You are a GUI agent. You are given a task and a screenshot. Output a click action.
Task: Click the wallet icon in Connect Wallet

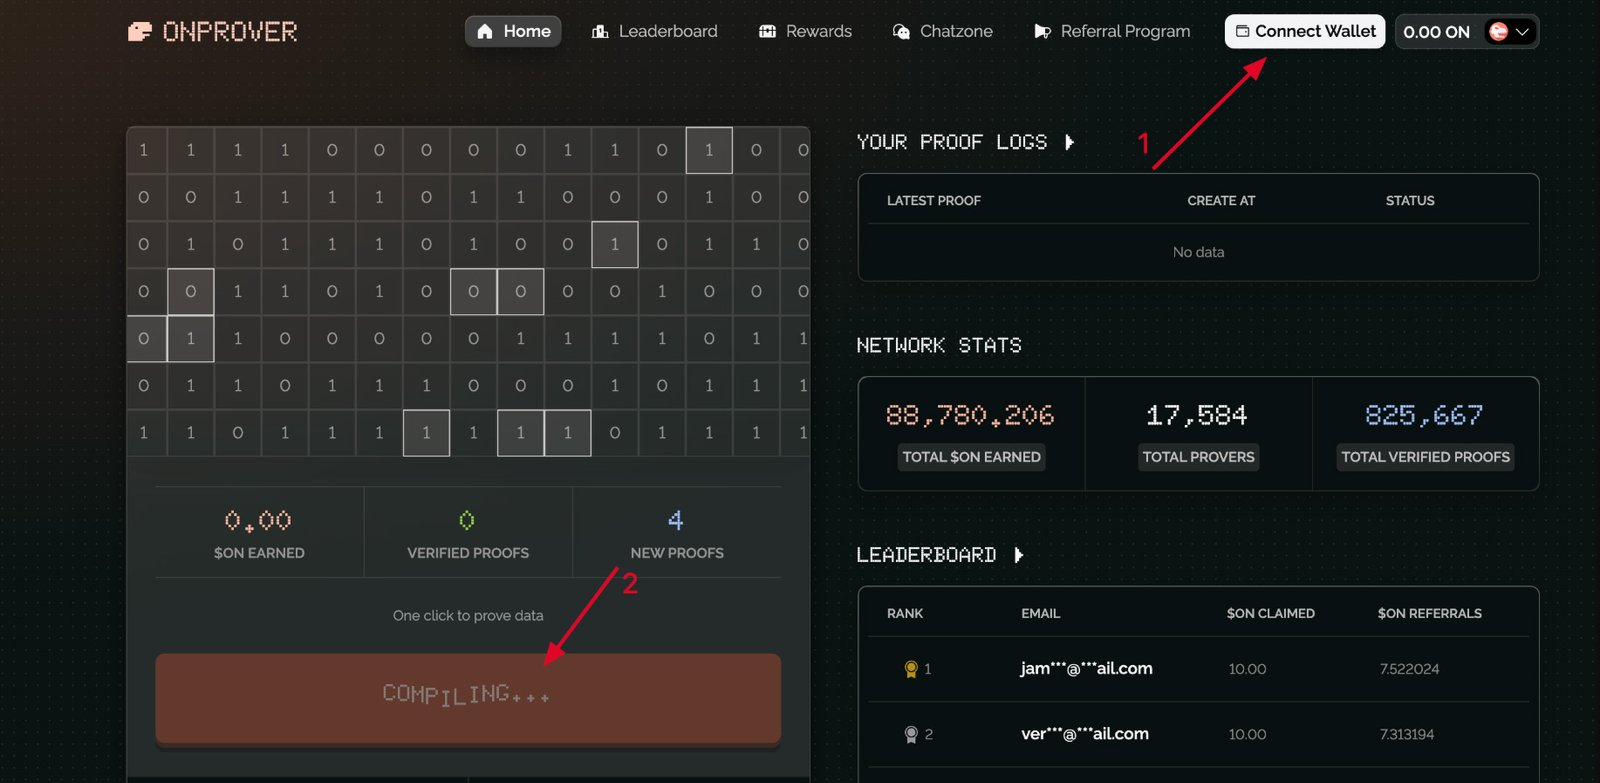pyautogui.click(x=1242, y=32)
